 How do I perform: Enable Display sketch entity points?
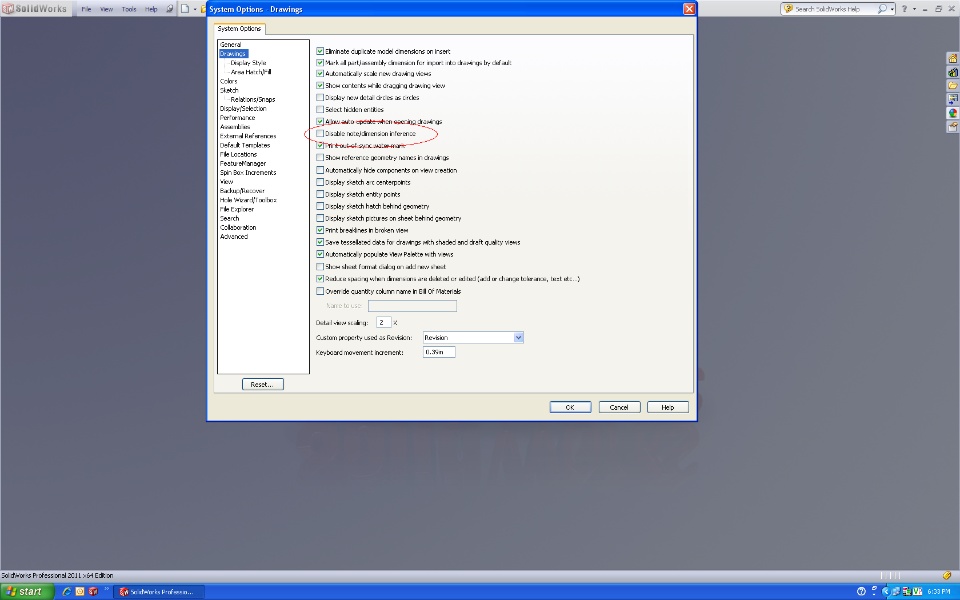click(x=320, y=194)
